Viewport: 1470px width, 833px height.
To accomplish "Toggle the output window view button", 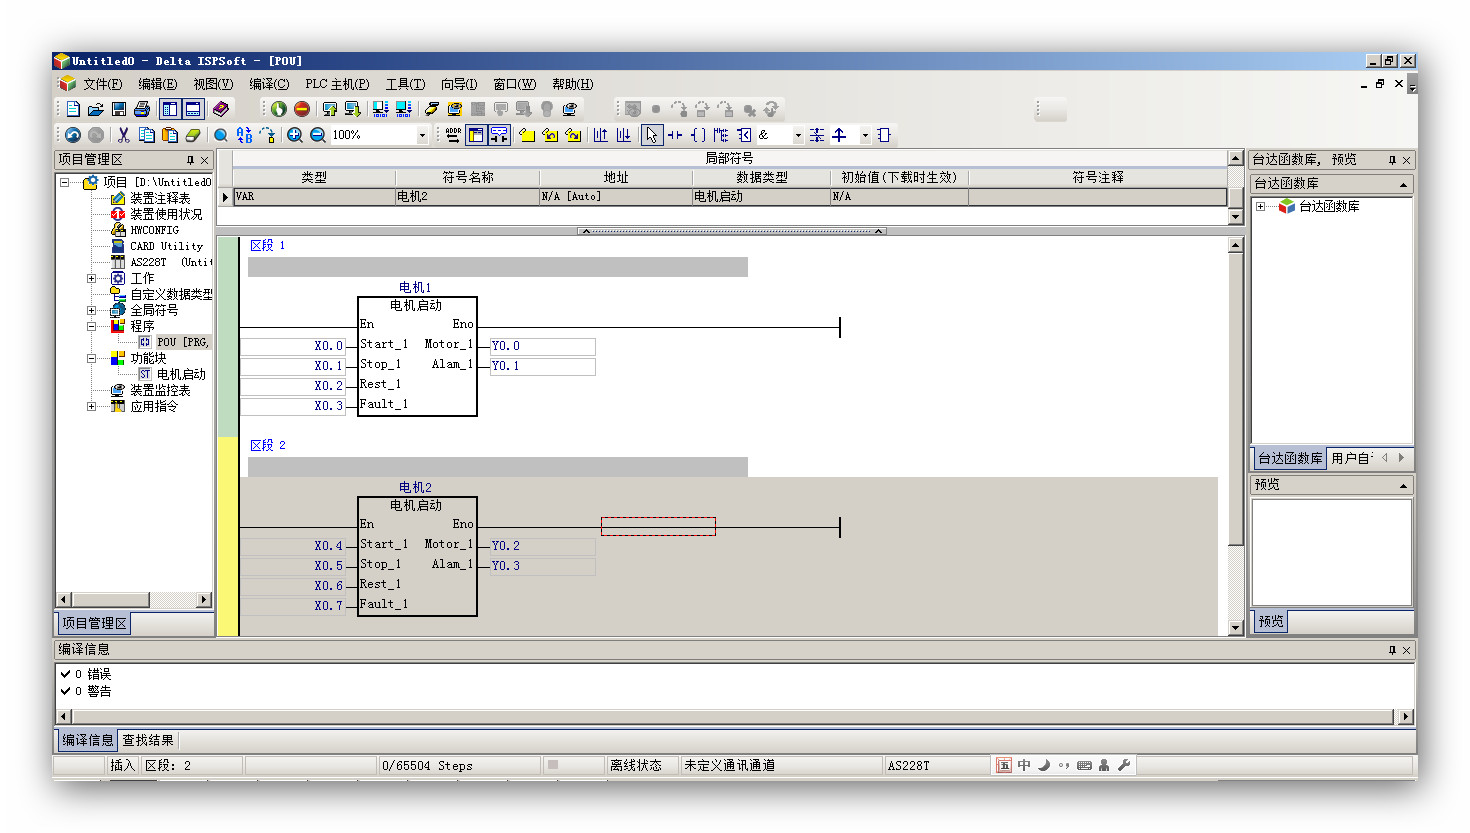I will point(193,109).
